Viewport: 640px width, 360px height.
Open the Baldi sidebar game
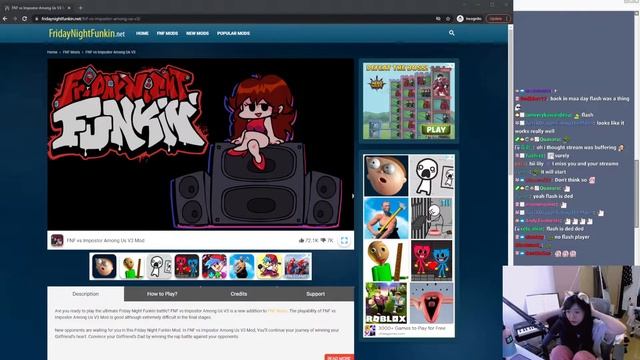(386, 261)
